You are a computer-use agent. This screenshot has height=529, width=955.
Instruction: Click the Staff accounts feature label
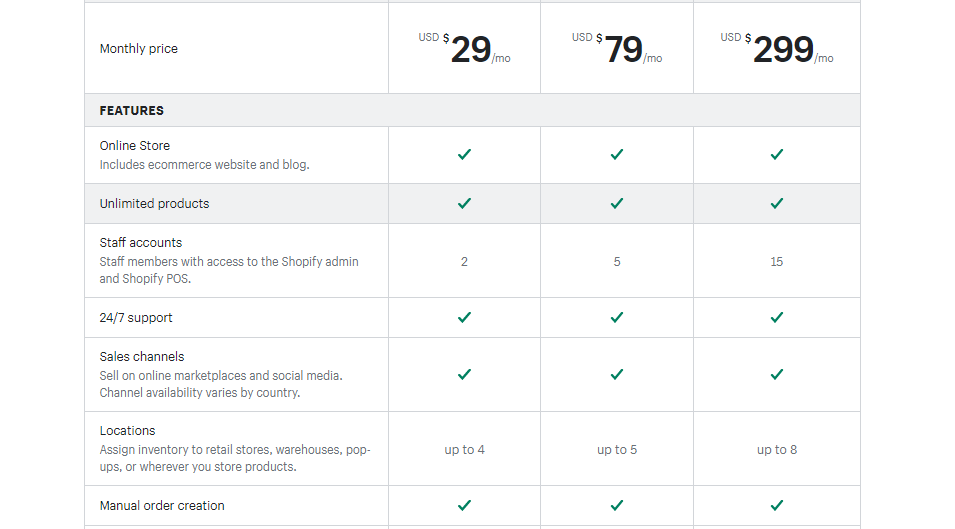tap(141, 242)
